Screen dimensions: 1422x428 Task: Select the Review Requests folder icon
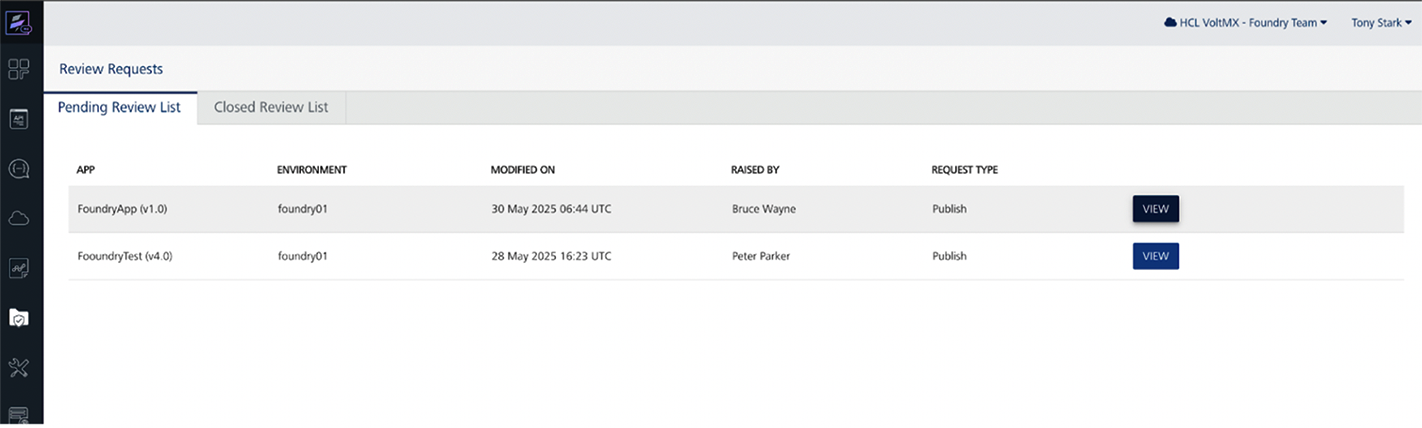(19, 318)
